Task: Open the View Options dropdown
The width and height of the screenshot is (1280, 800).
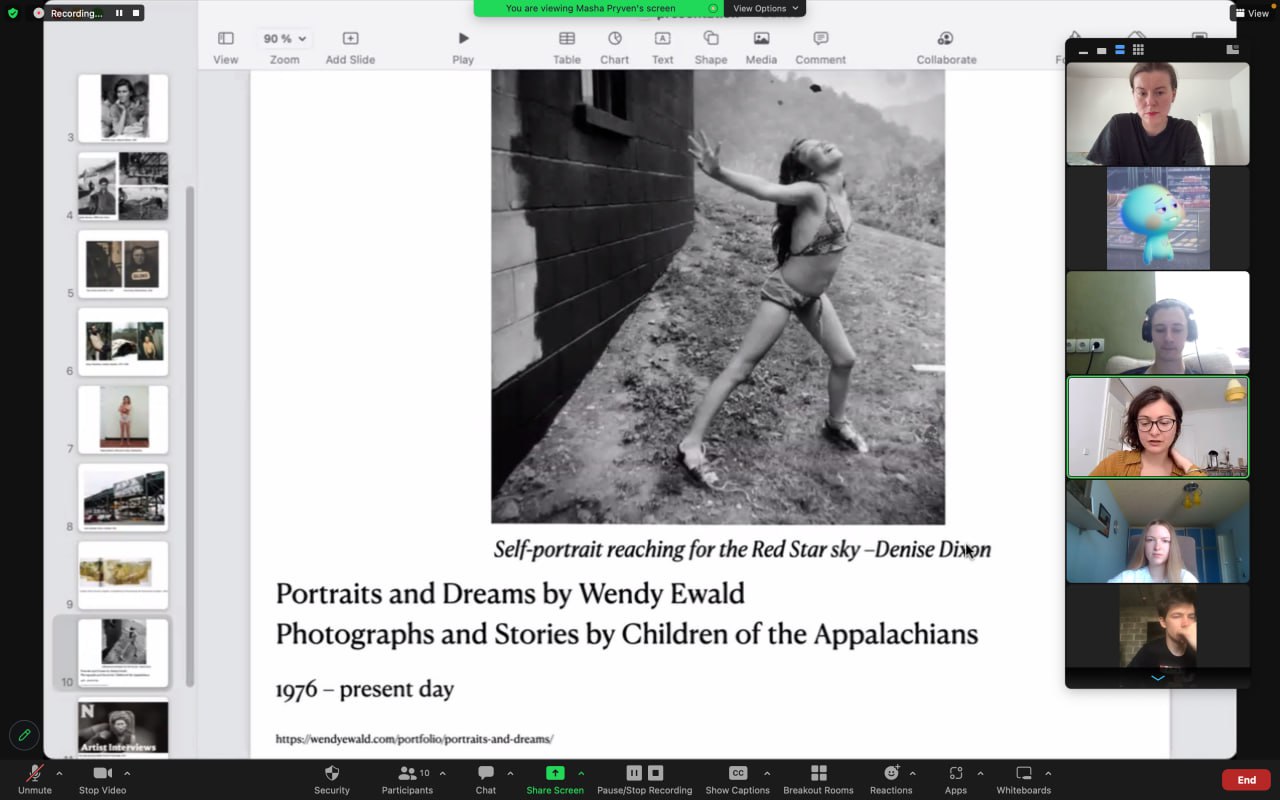Action: [x=765, y=8]
